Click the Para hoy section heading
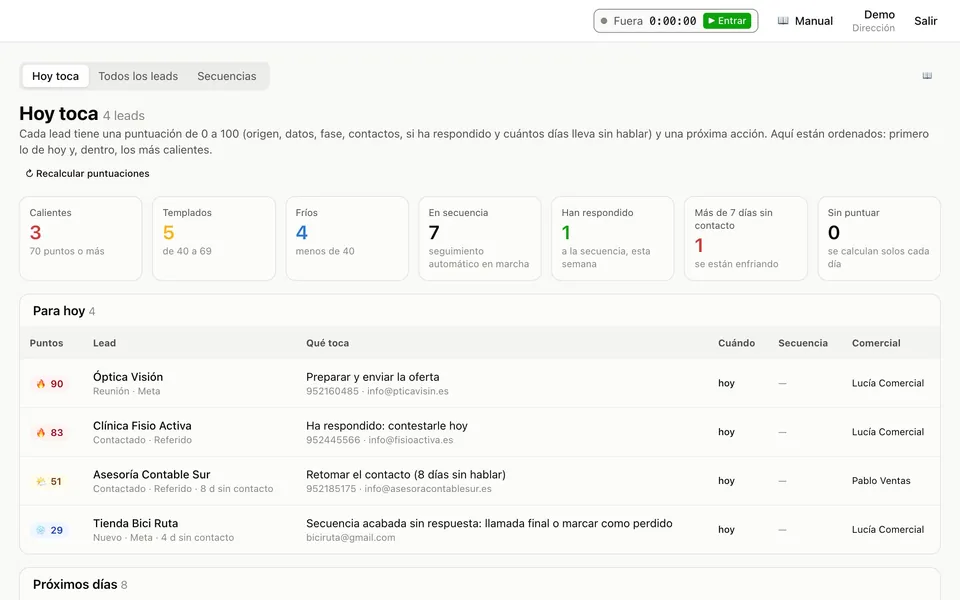Screen dimensions: 960x600 59,311
